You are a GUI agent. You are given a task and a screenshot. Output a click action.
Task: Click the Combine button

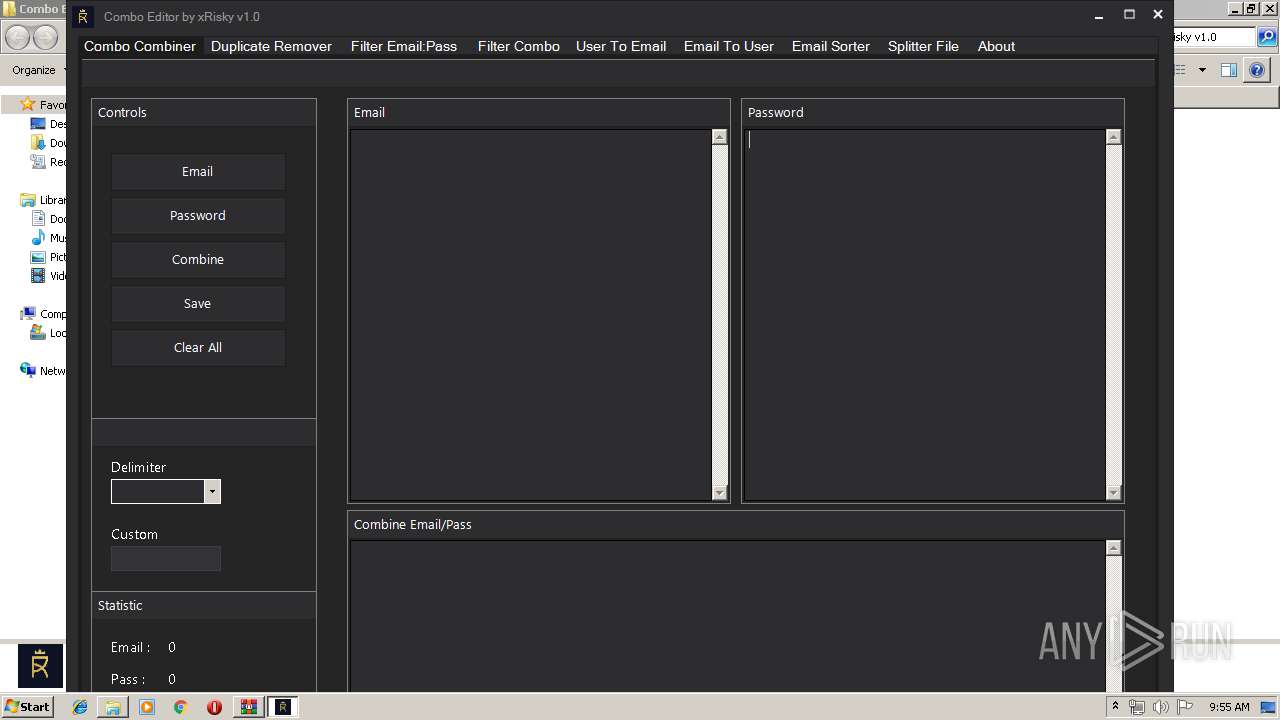click(198, 260)
